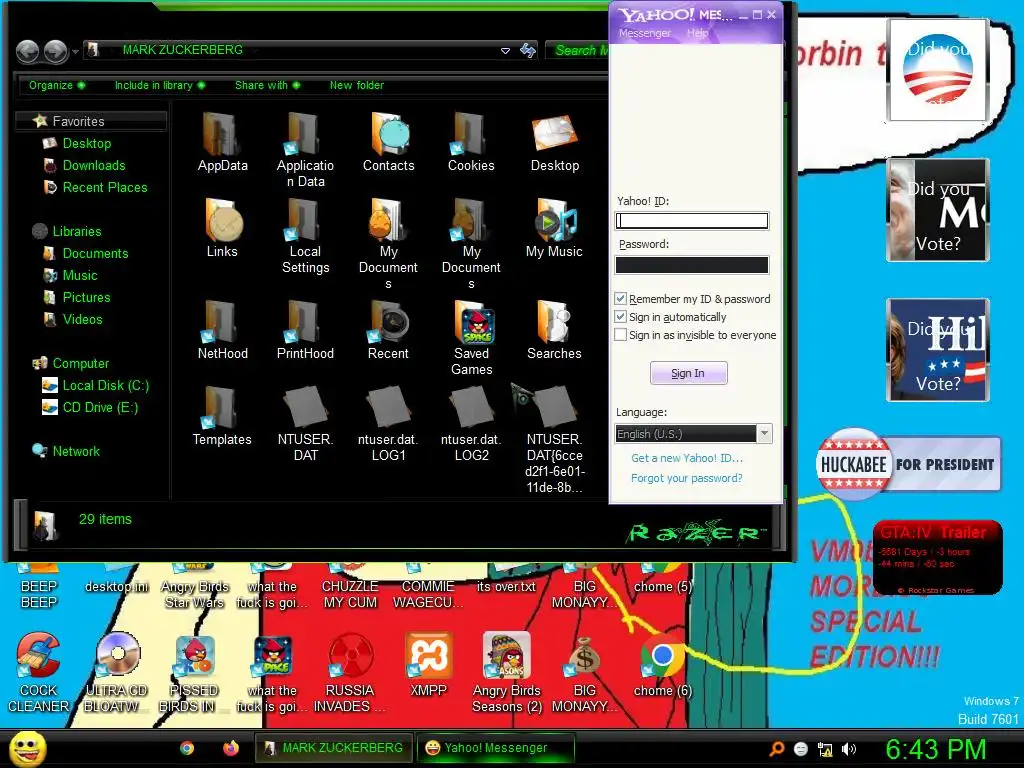Enable Sign in as invisible to everyone

click(620, 335)
